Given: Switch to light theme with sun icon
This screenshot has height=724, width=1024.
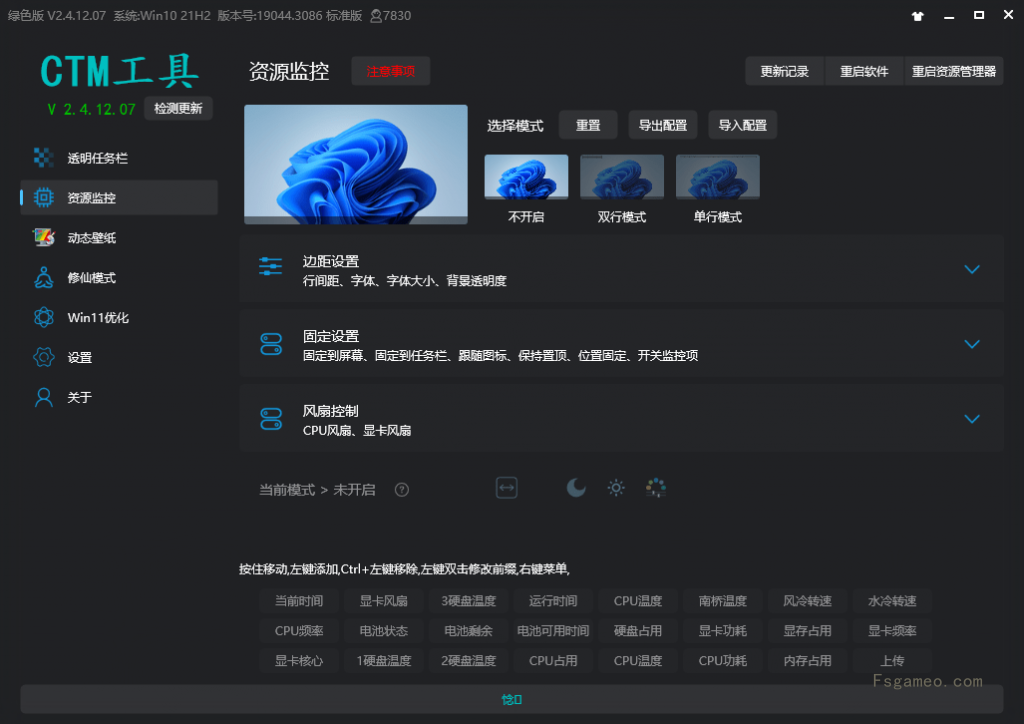Looking at the screenshot, I should click(x=616, y=488).
